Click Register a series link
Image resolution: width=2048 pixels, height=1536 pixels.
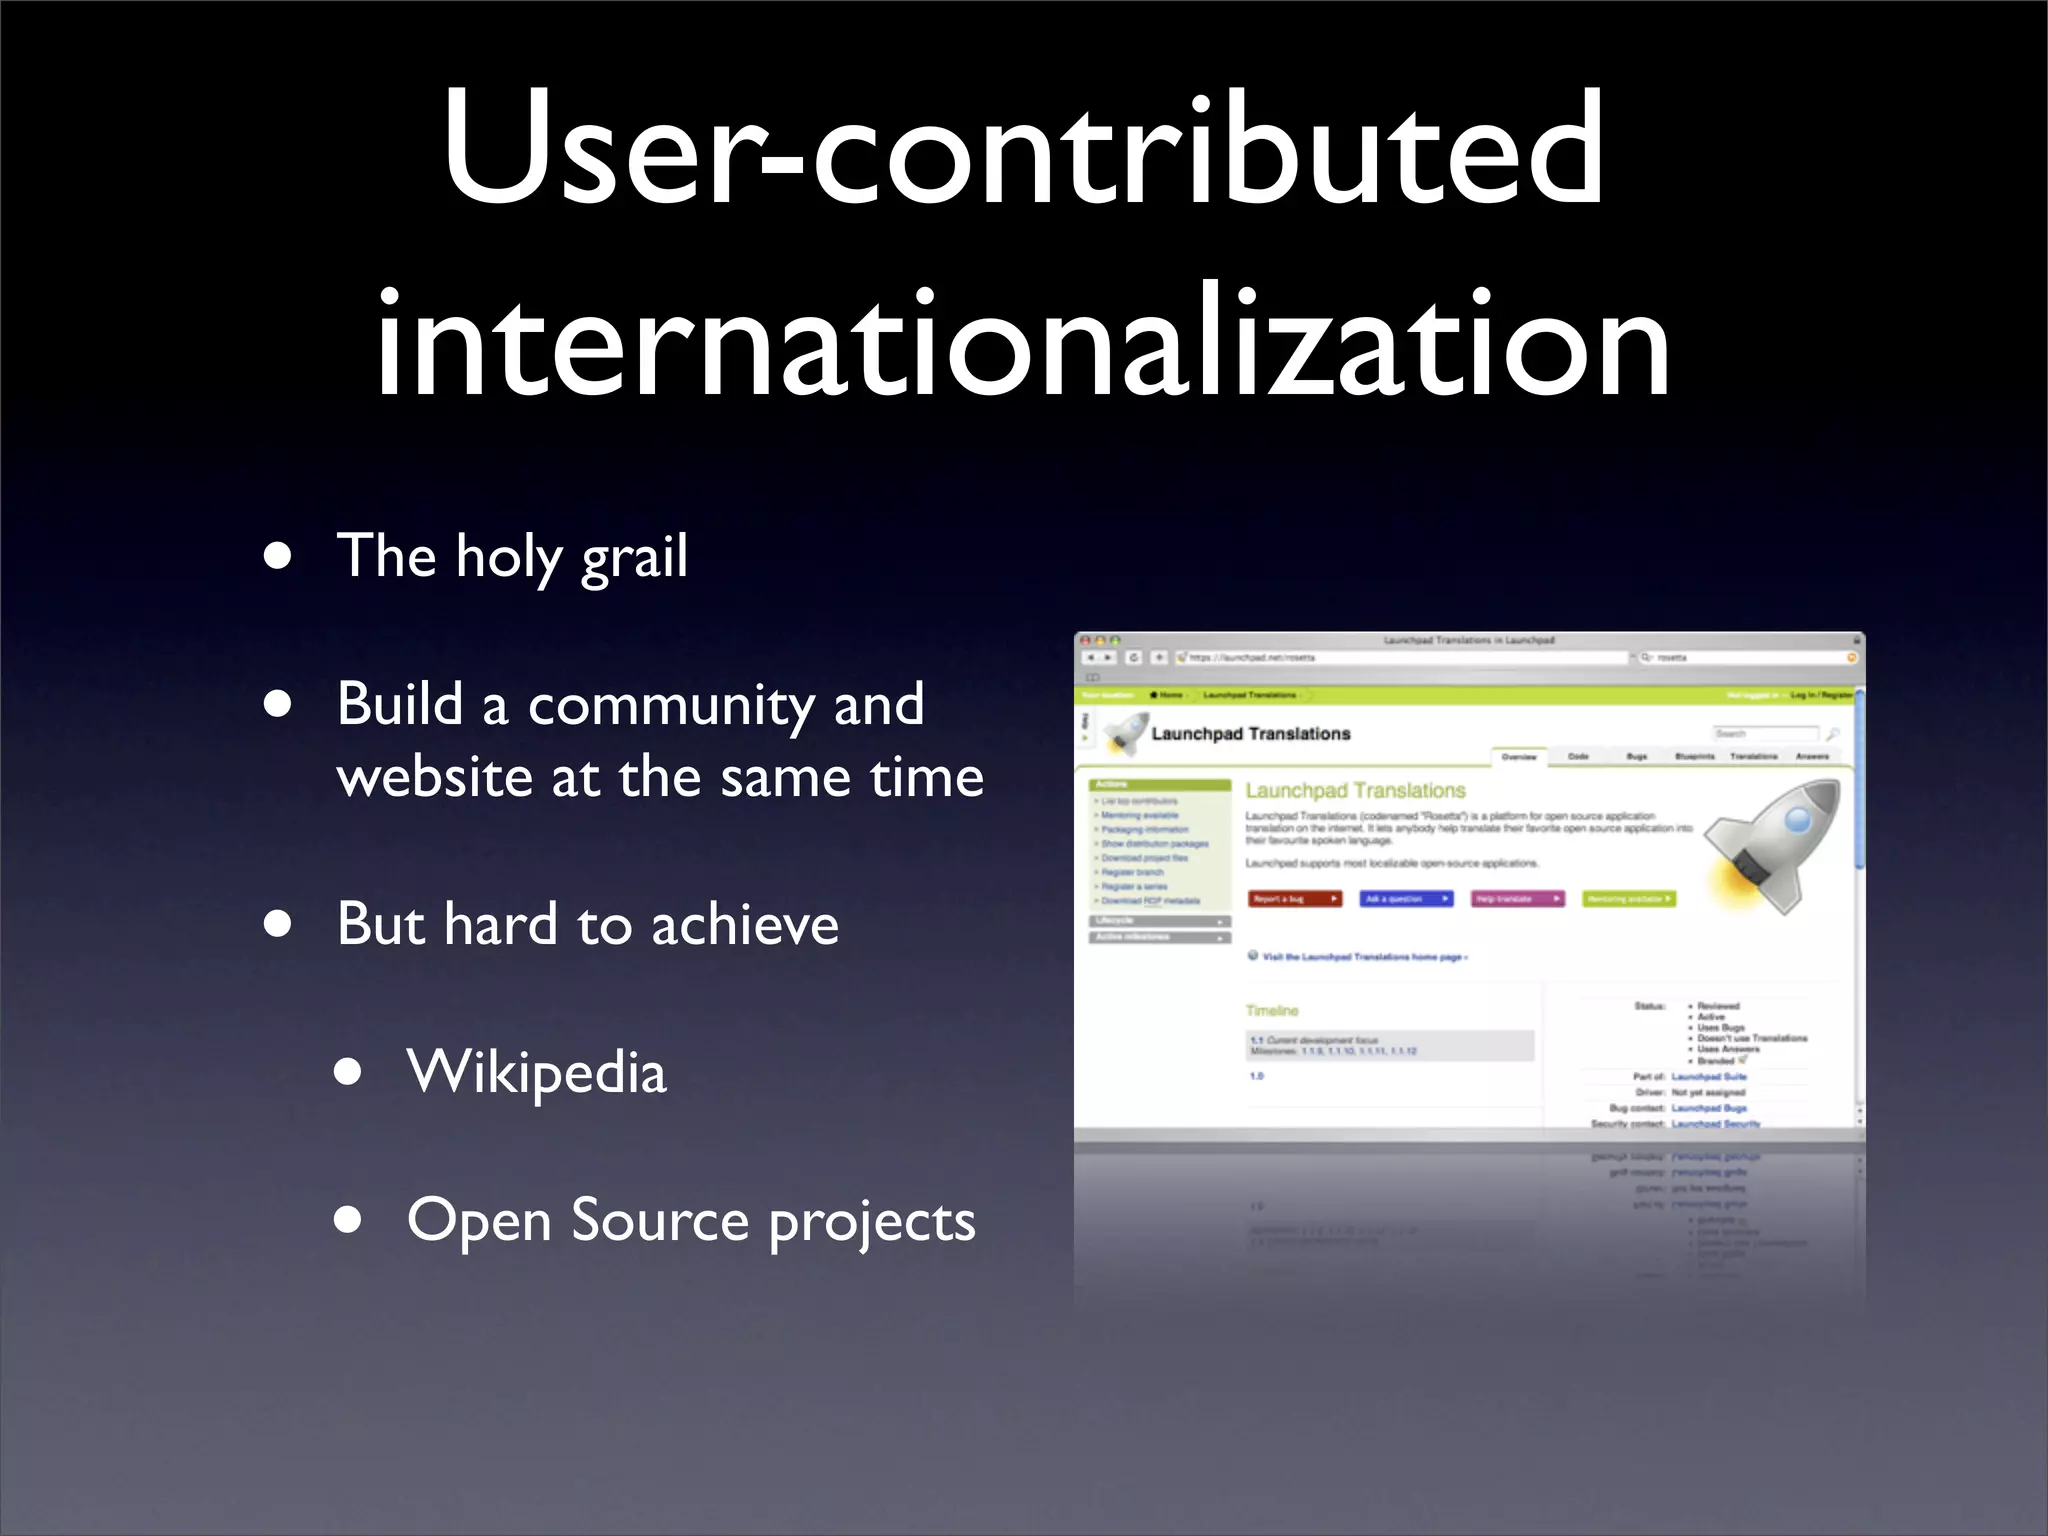click(x=1133, y=886)
